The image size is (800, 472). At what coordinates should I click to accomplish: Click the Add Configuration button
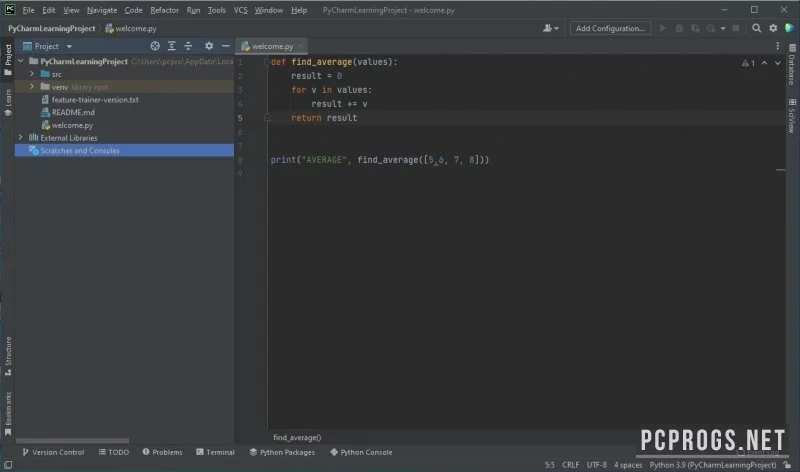click(610, 29)
